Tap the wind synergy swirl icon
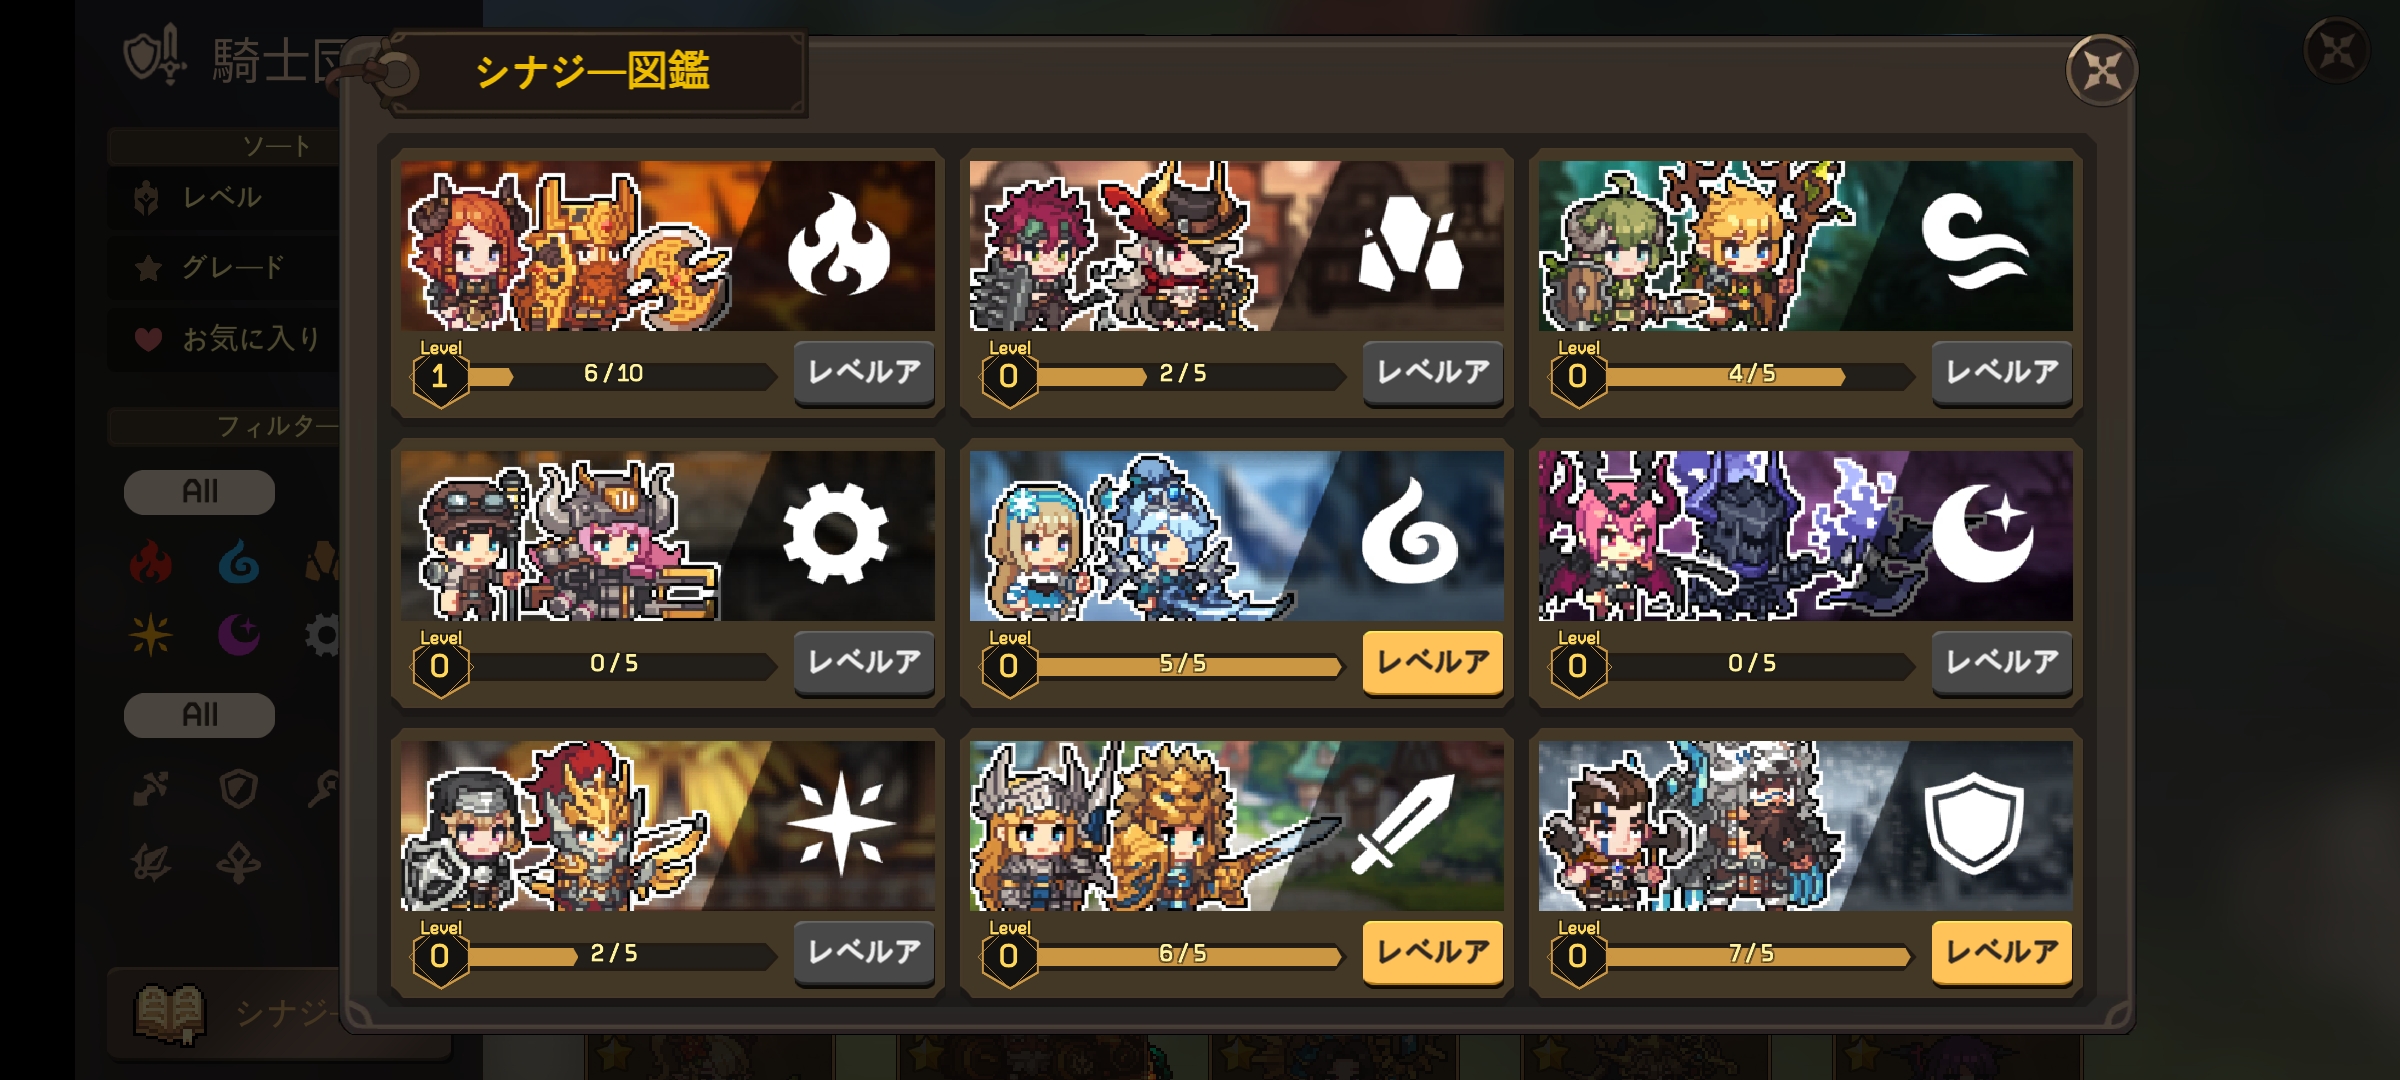 click(1975, 241)
